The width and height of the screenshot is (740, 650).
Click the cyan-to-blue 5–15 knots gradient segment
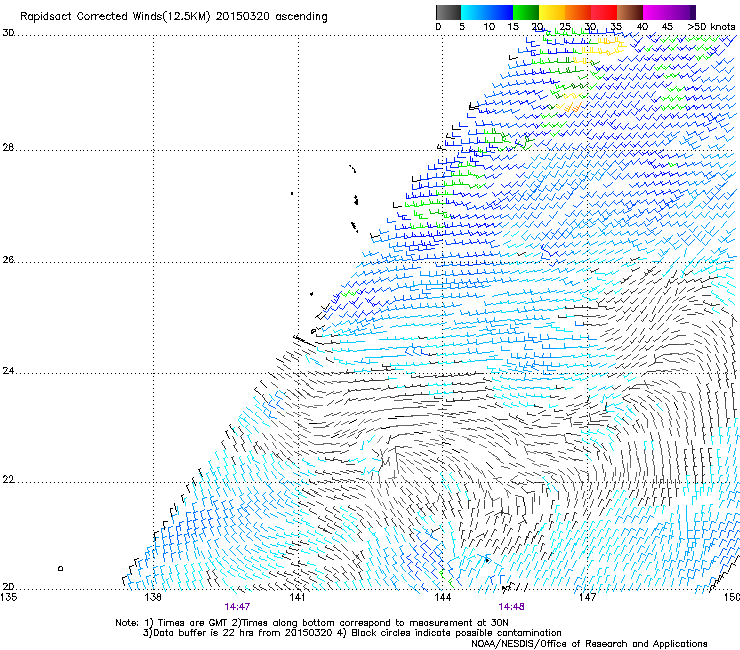click(x=487, y=12)
